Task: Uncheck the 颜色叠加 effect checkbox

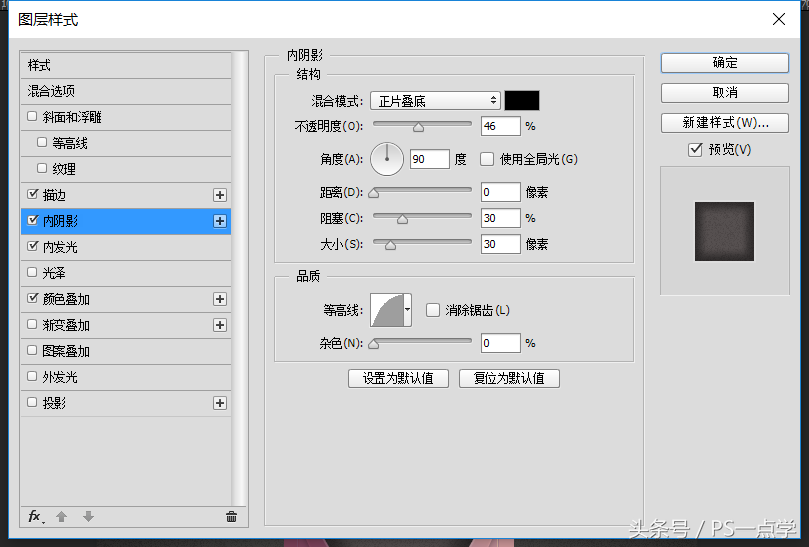Action: click(33, 298)
